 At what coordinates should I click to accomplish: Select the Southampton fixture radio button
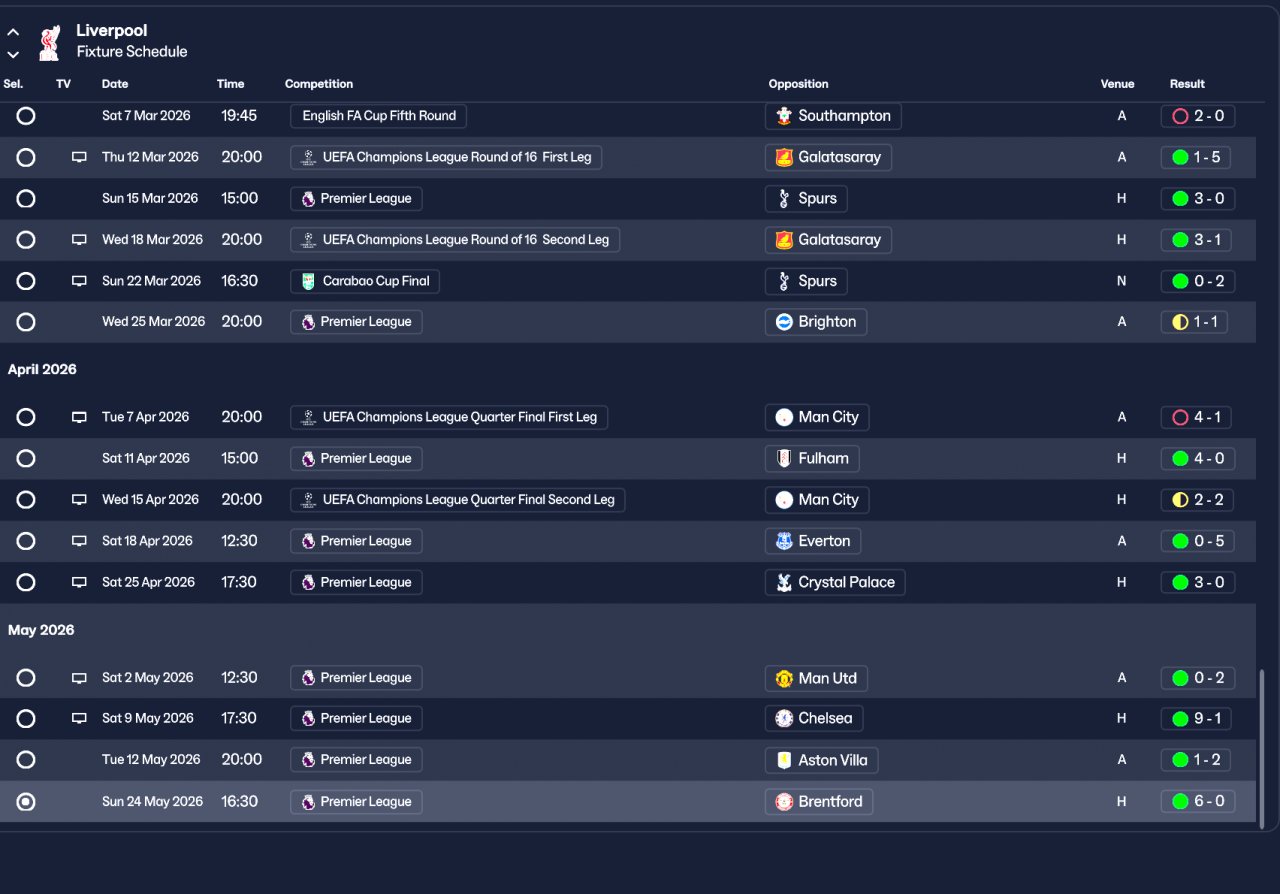coord(26,116)
